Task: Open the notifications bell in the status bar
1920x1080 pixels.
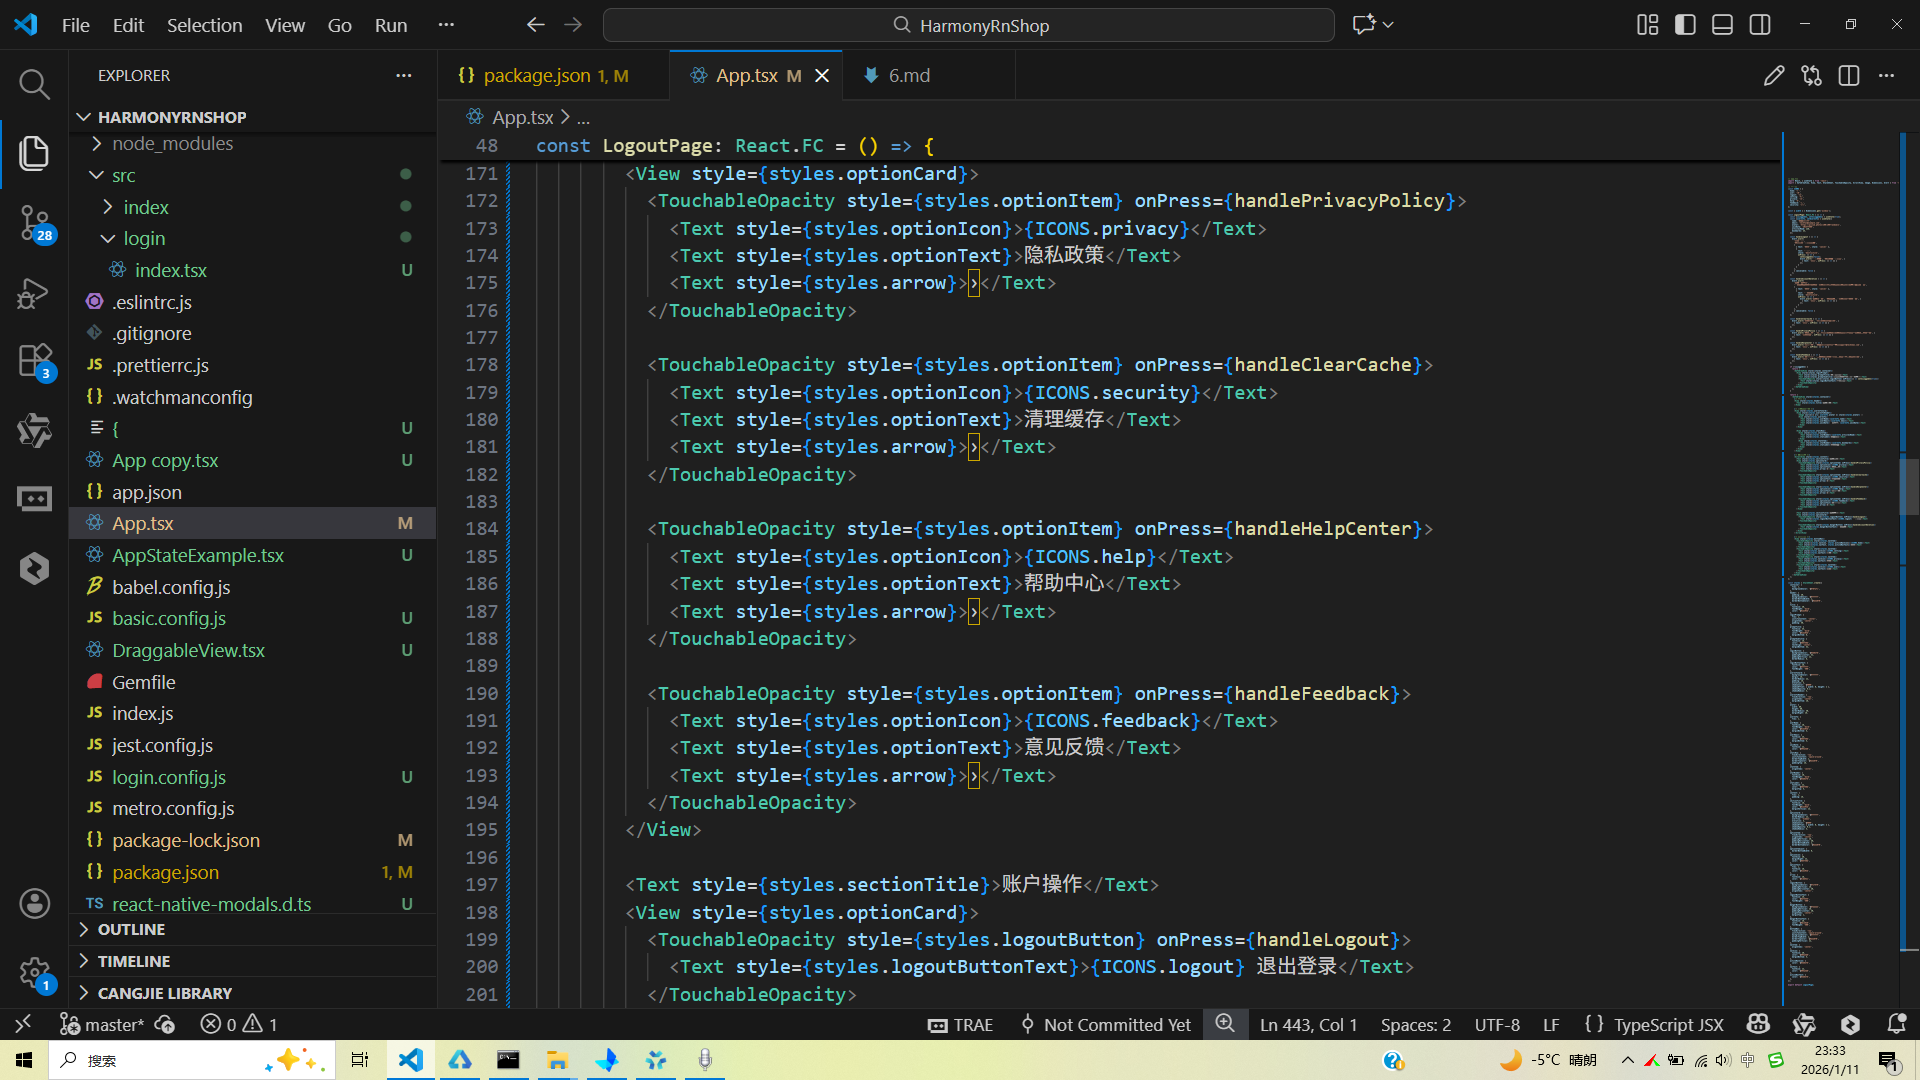Action: pyautogui.click(x=1896, y=1024)
